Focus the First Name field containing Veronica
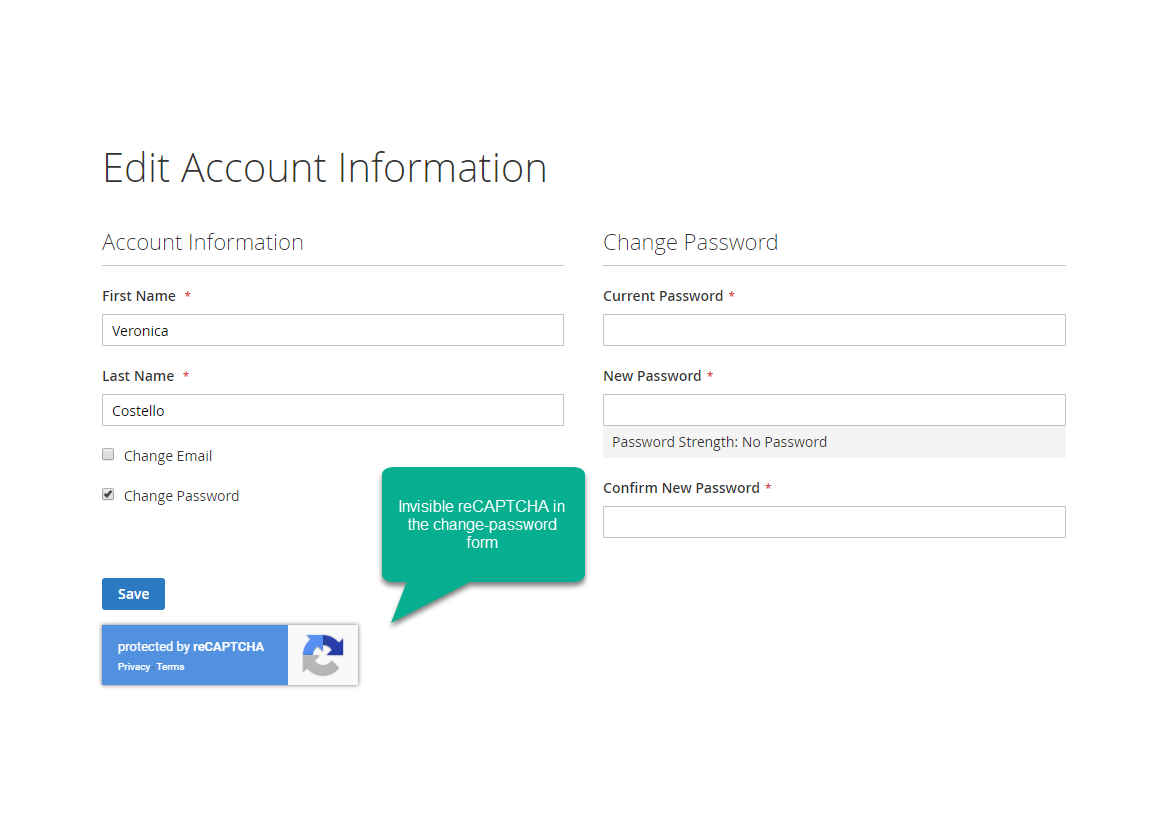This screenshot has height=830, width=1170. (x=332, y=331)
